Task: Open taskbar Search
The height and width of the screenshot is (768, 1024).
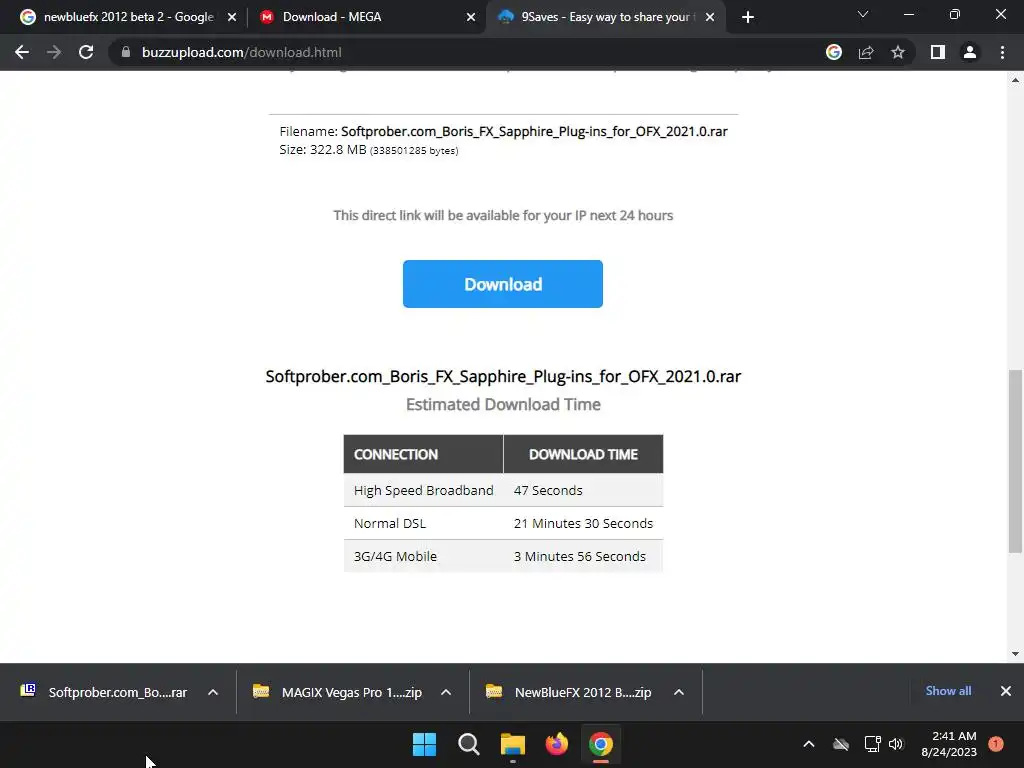Action: [x=469, y=744]
